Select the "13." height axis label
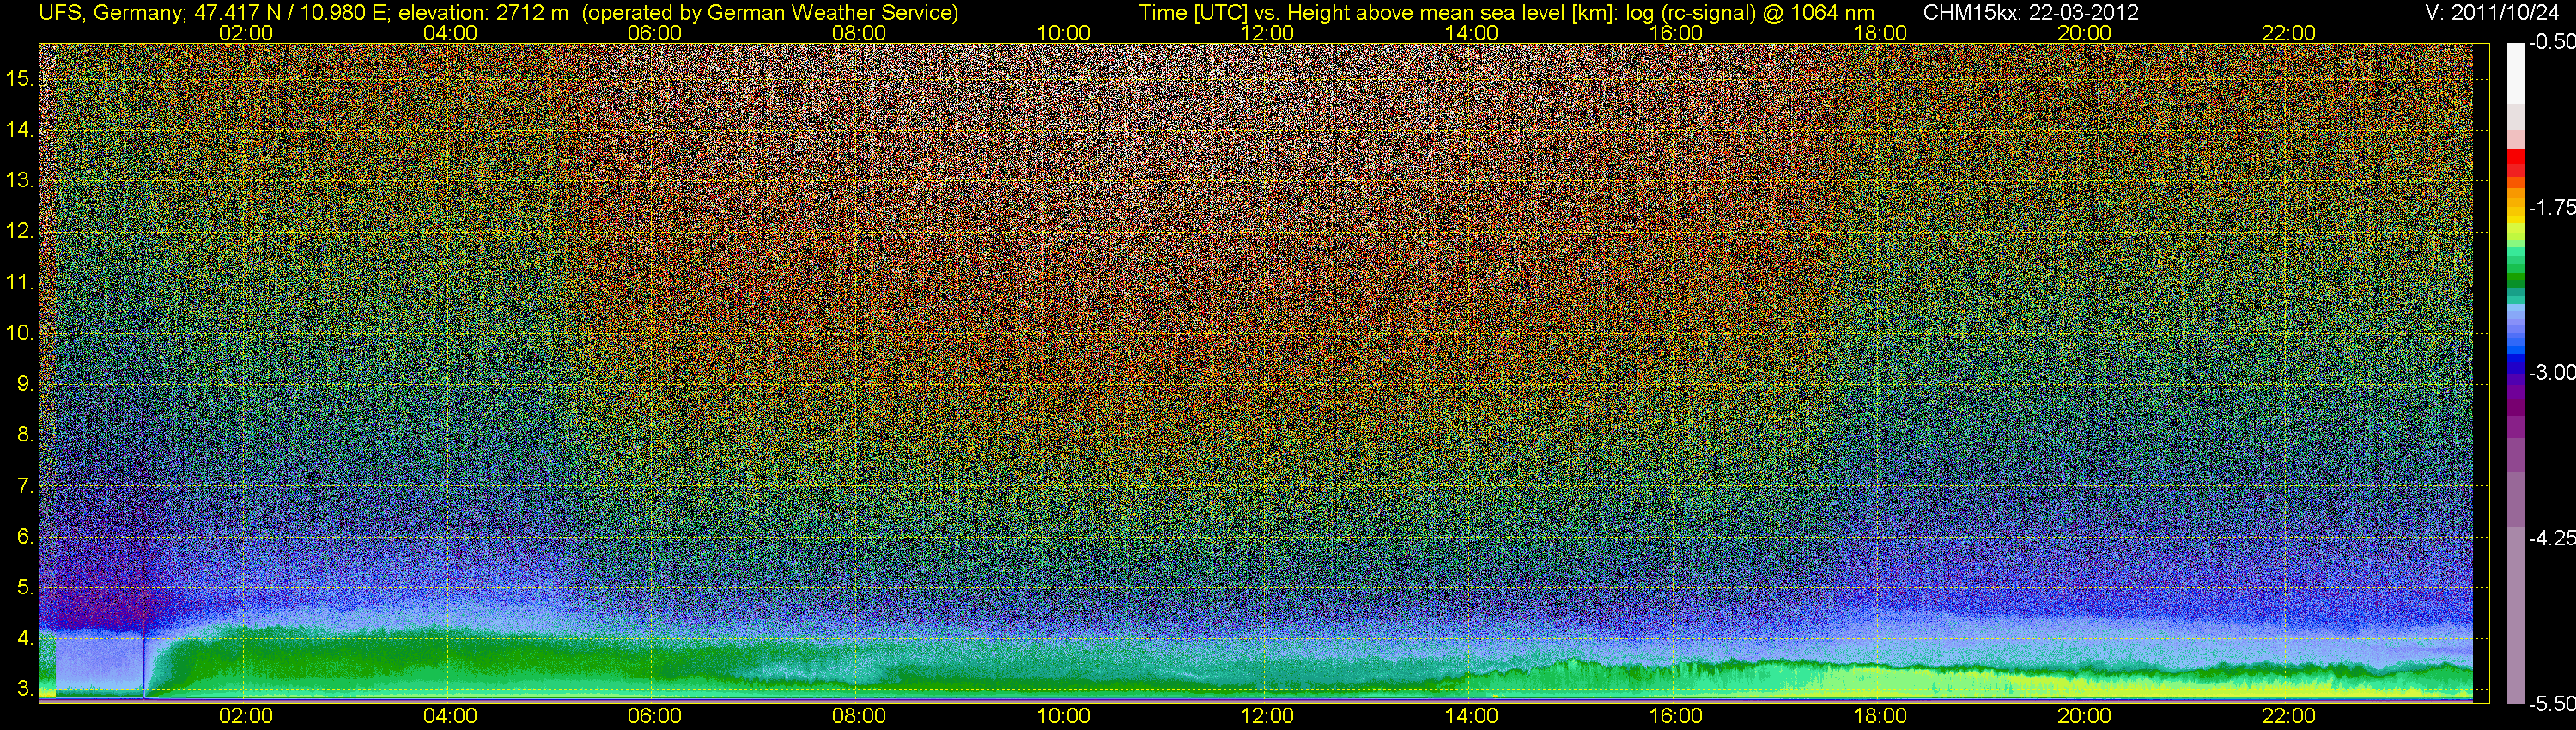 (x=20, y=180)
